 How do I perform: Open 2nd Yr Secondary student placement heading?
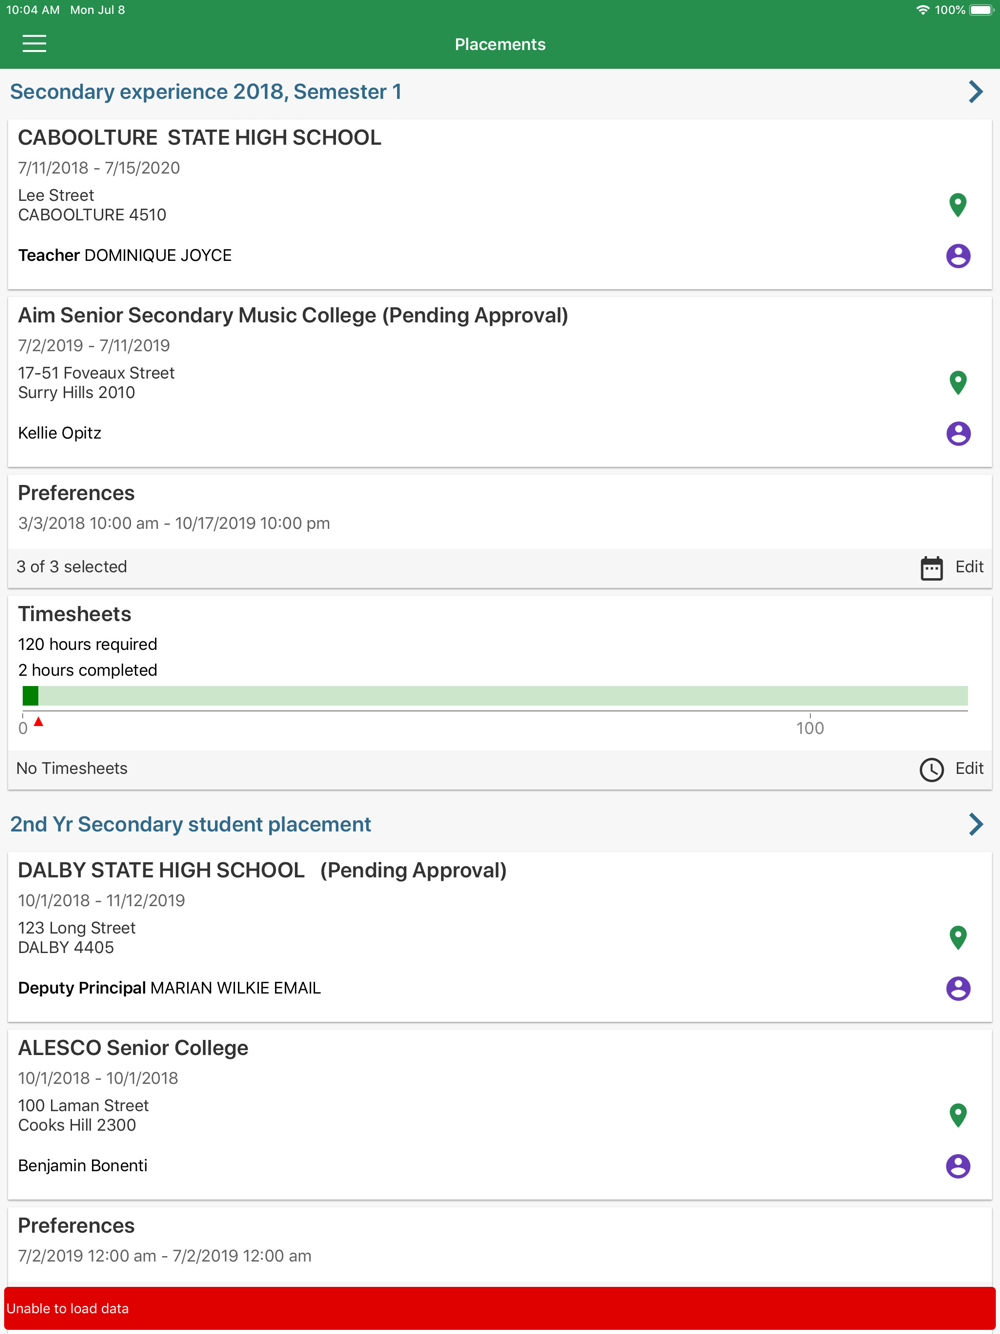coord(191,824)
